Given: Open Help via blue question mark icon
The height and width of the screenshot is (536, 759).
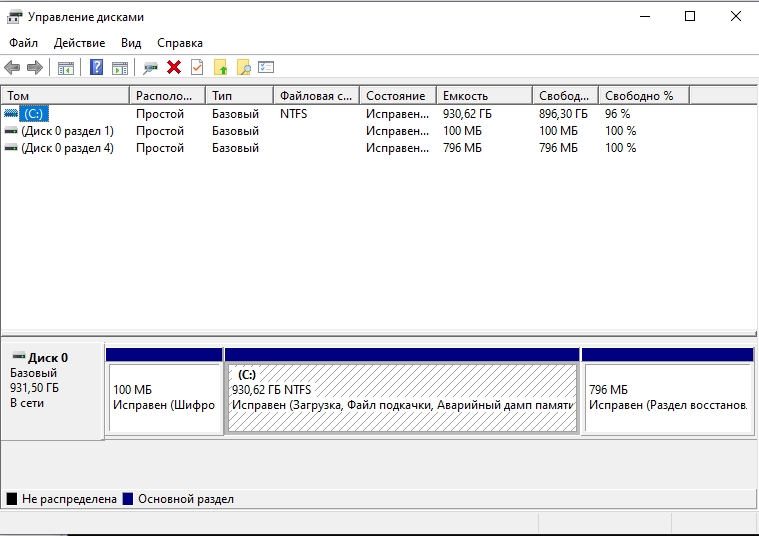Looking at the screenshot, I should coord(97,67).
